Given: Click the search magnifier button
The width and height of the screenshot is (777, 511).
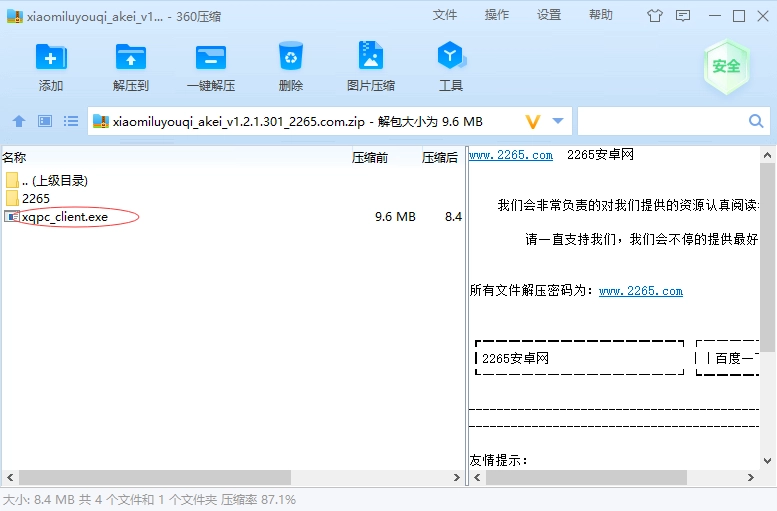Looking at the screenshot, I should pos(756,121).
